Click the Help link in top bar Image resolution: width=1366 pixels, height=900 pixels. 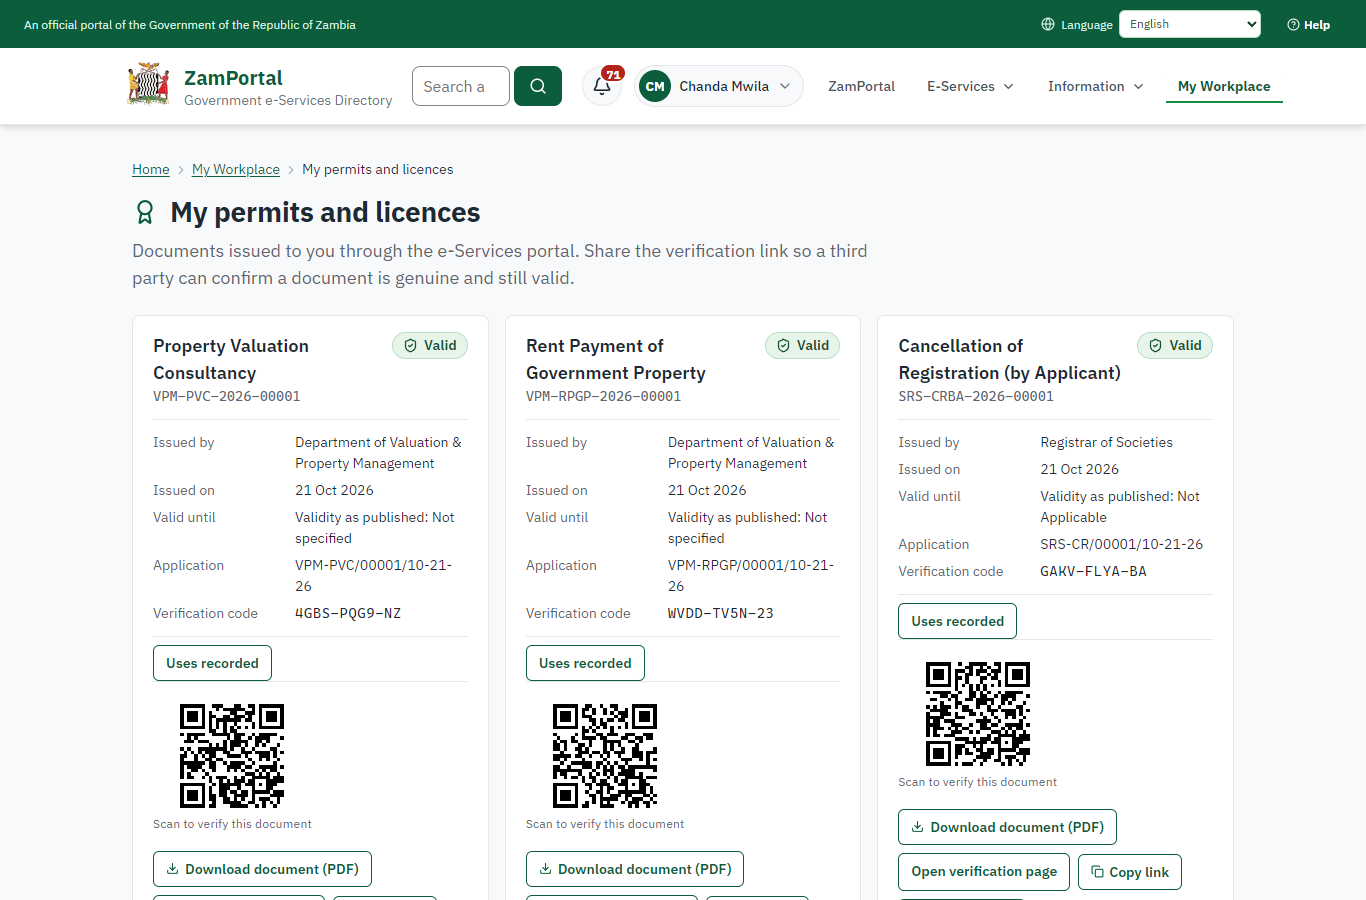coord(1308,25)
